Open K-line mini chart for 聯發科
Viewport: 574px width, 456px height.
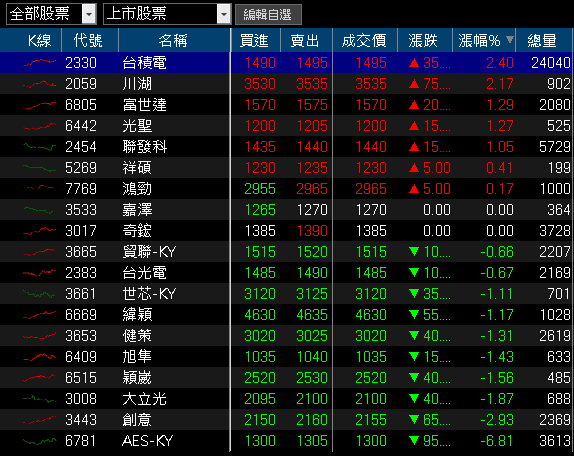pyautogui.click(x=40, y=147)
